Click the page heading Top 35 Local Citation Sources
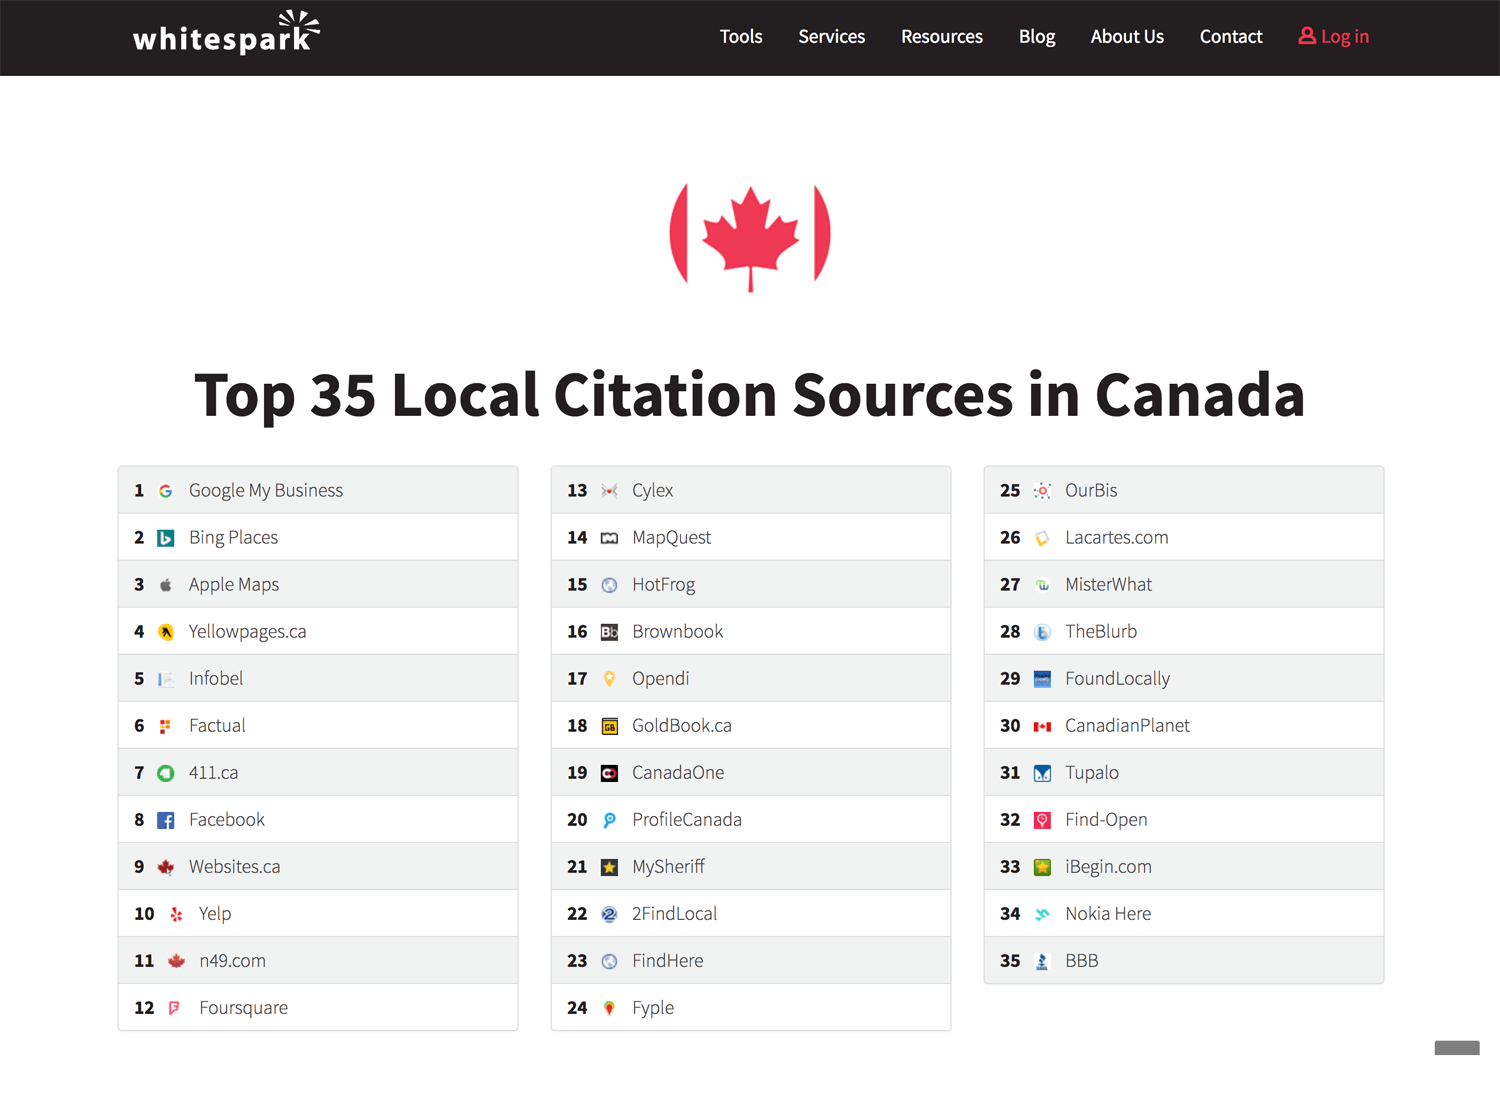This screenshot has width=1500, height=1100. pos(750,394)
